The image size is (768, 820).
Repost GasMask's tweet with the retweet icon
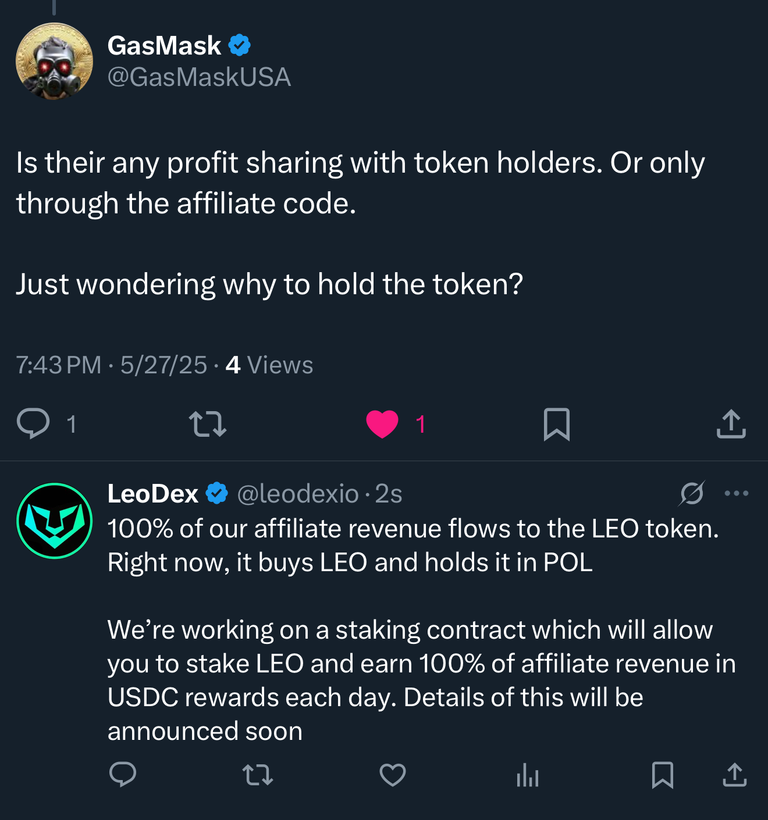pyautogui.click(x=208, y=424)
